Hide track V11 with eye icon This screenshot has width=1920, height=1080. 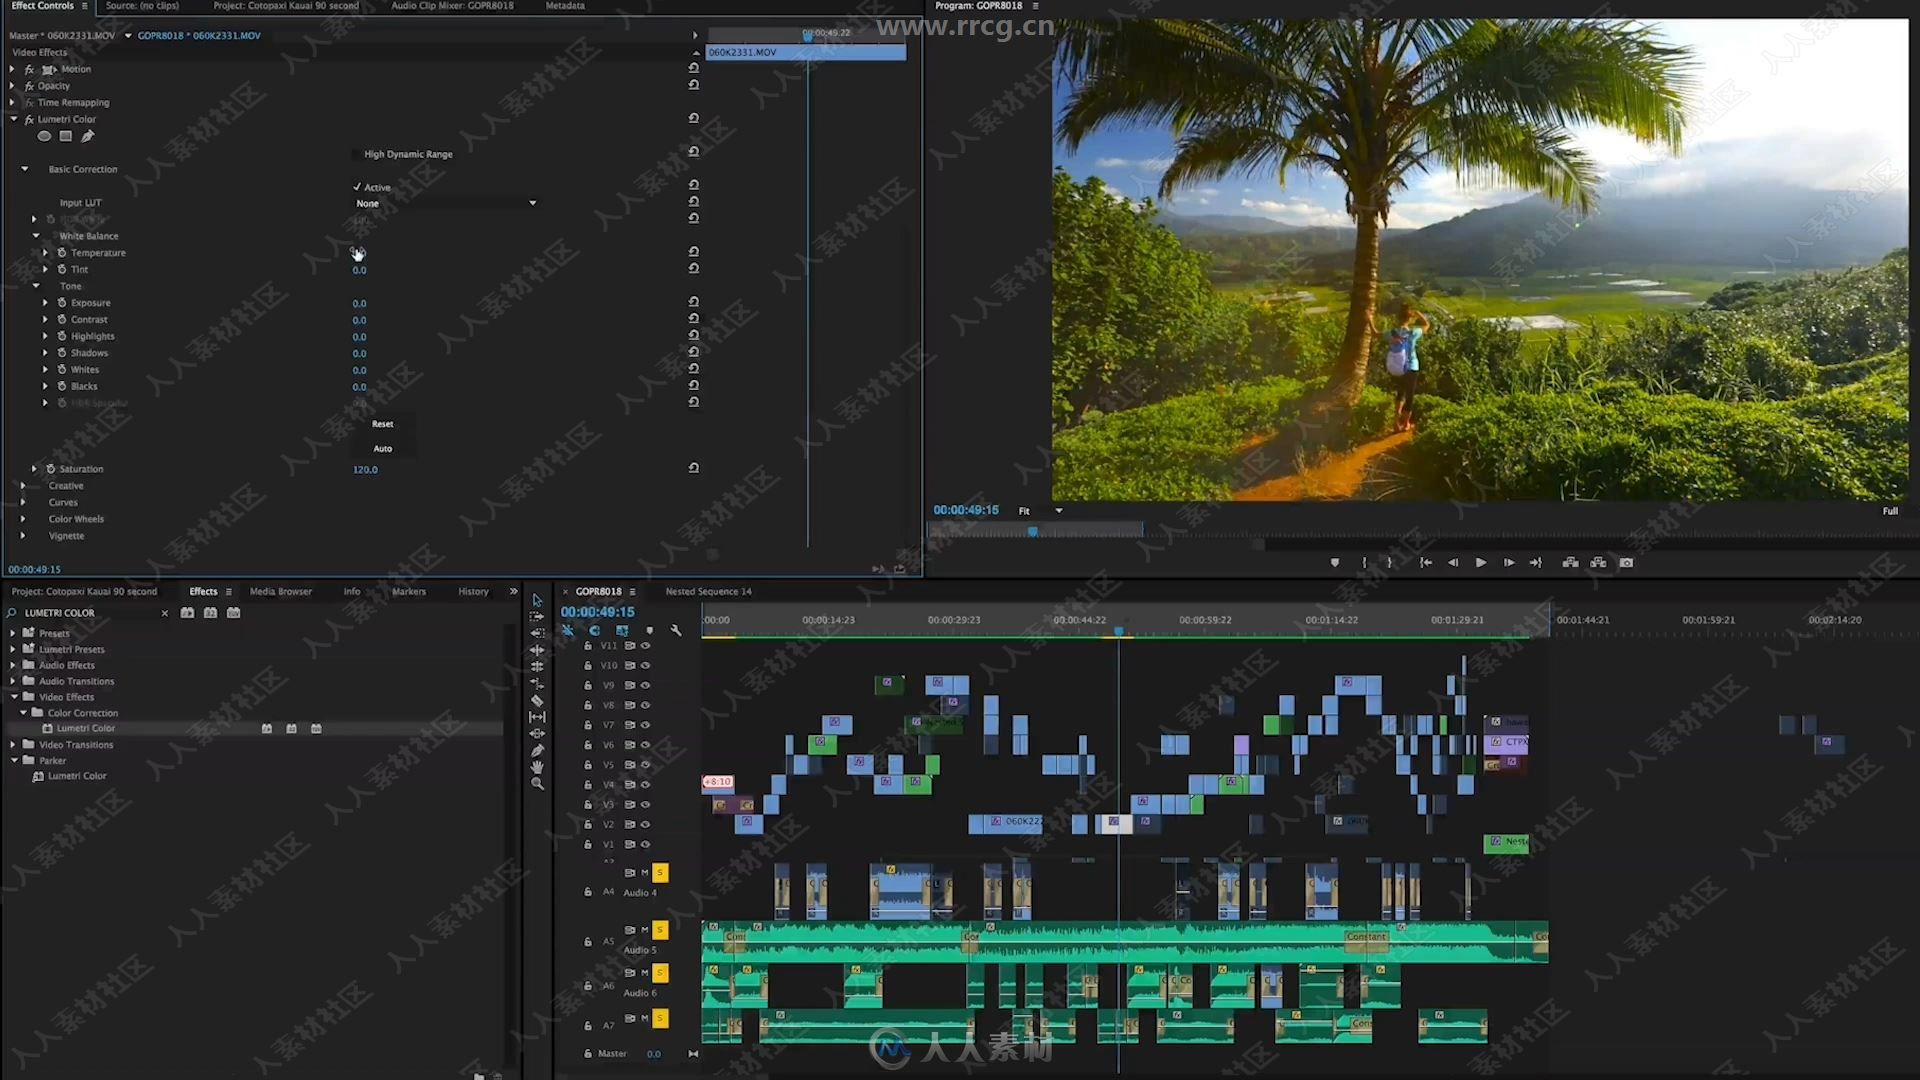(x=645, y=646)
